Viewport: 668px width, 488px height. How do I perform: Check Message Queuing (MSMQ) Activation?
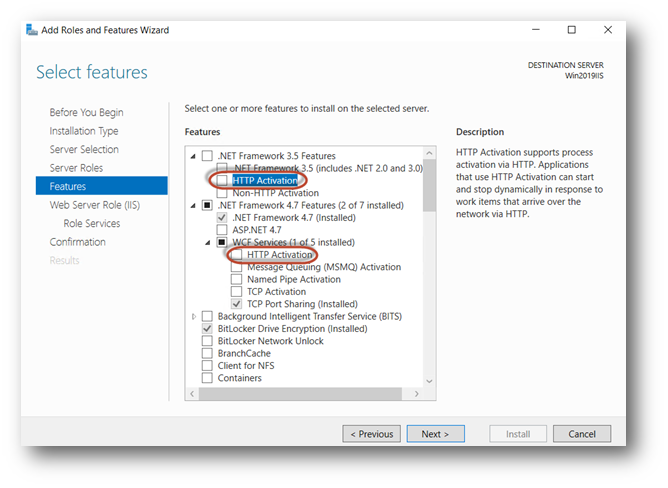[237, 267]
